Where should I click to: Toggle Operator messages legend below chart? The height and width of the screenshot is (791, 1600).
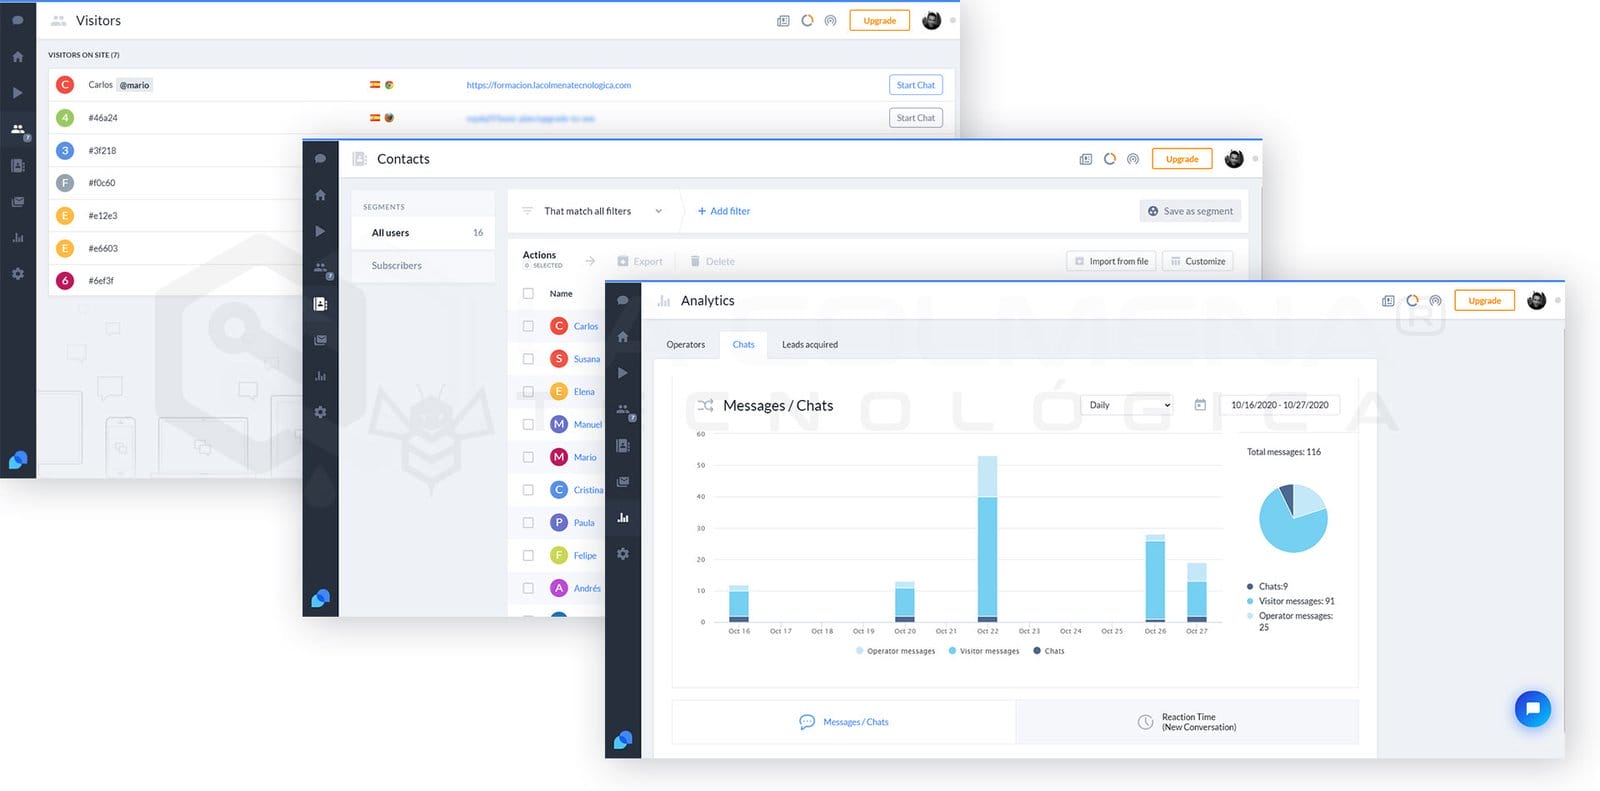pyautogui.click(x=896, y=651)
